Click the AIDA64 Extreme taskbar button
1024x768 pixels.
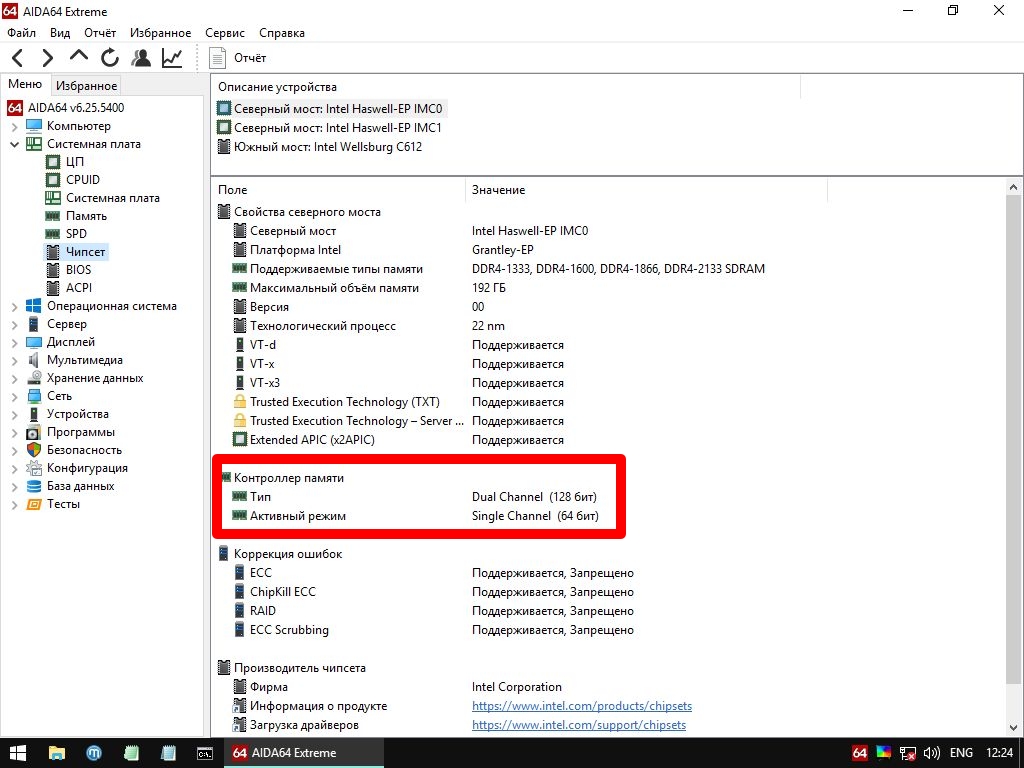[304, 753]
